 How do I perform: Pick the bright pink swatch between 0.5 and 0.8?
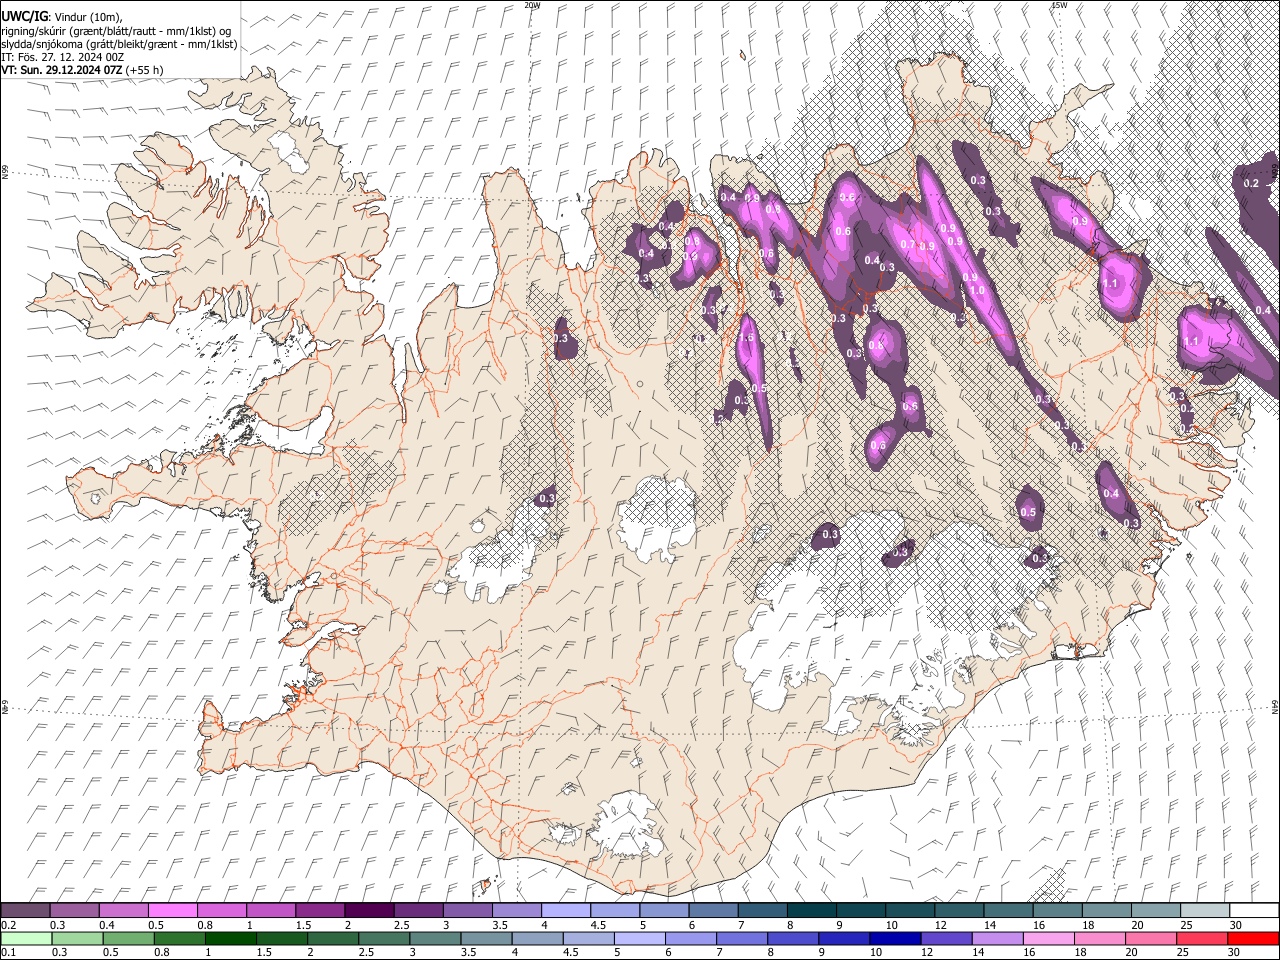[x=172, y=911]
